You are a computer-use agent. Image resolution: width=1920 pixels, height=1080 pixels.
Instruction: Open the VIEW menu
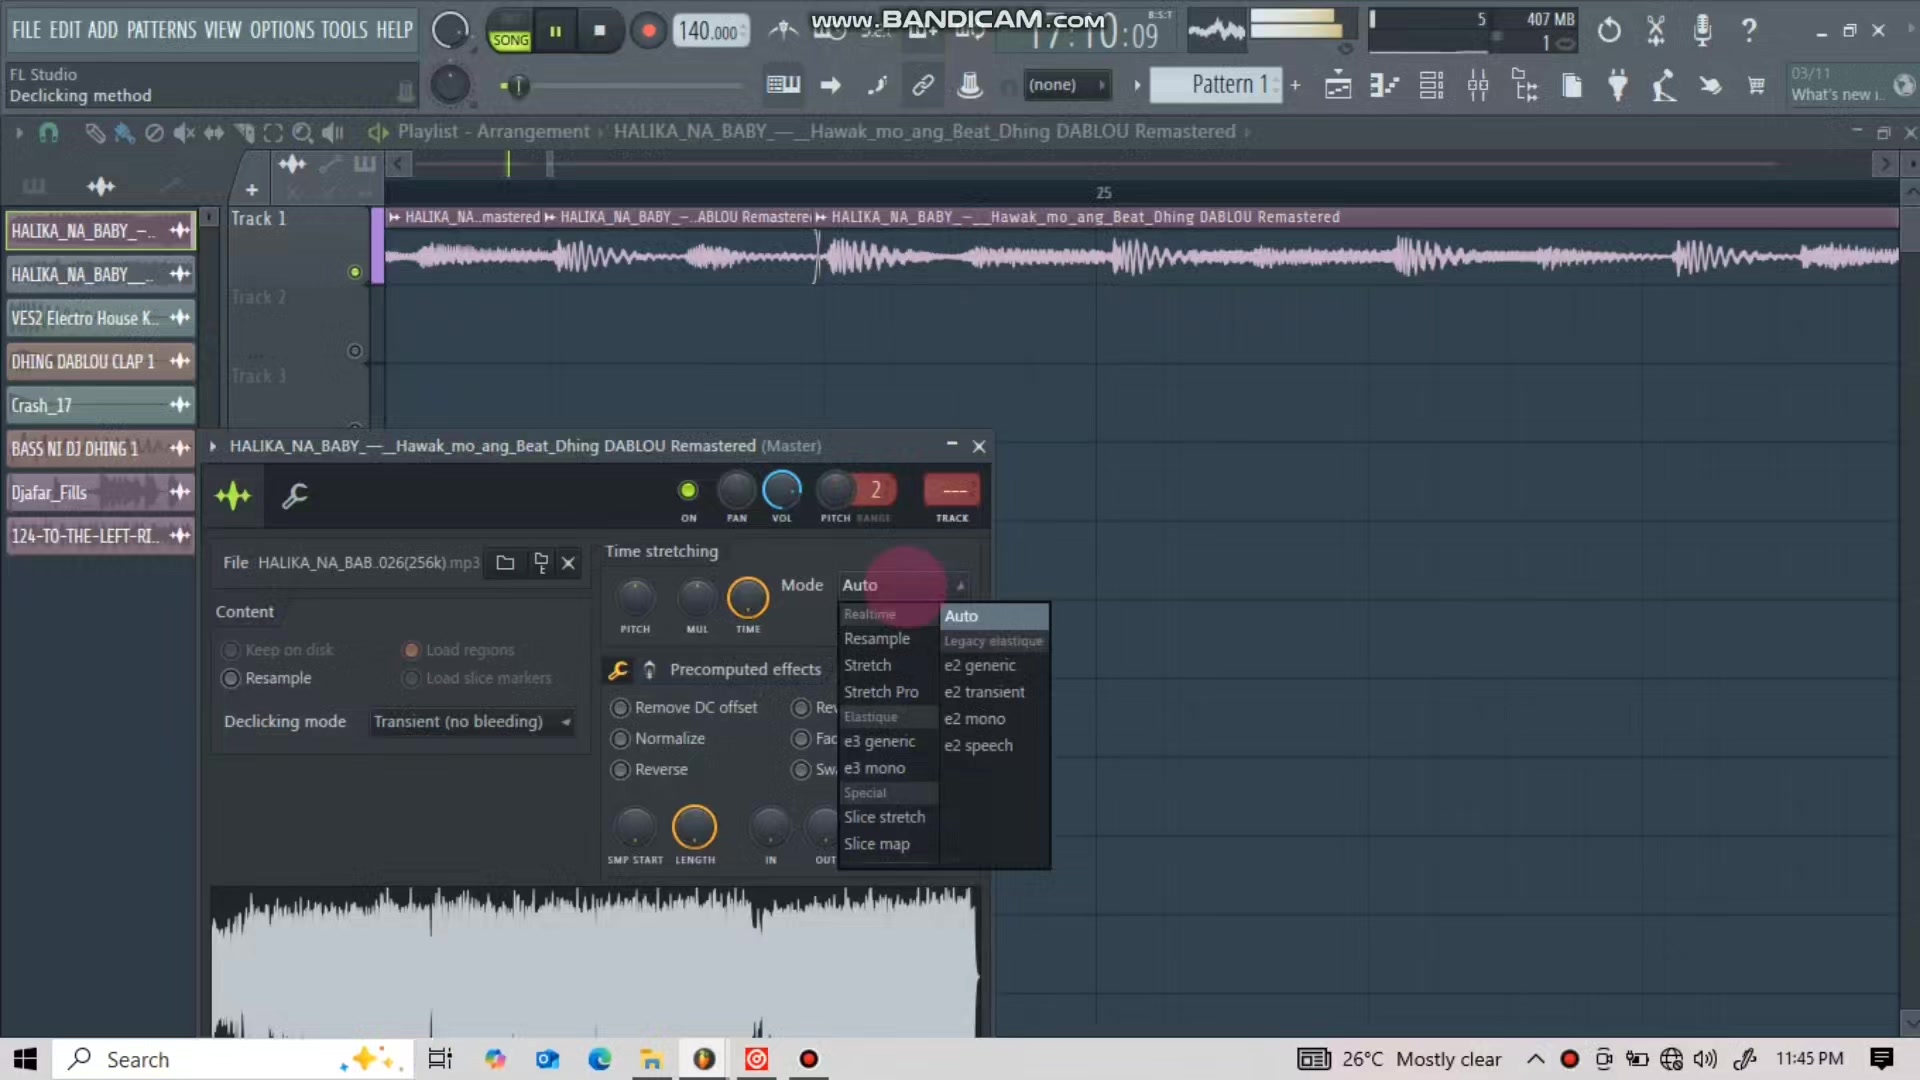pos(223,30)
